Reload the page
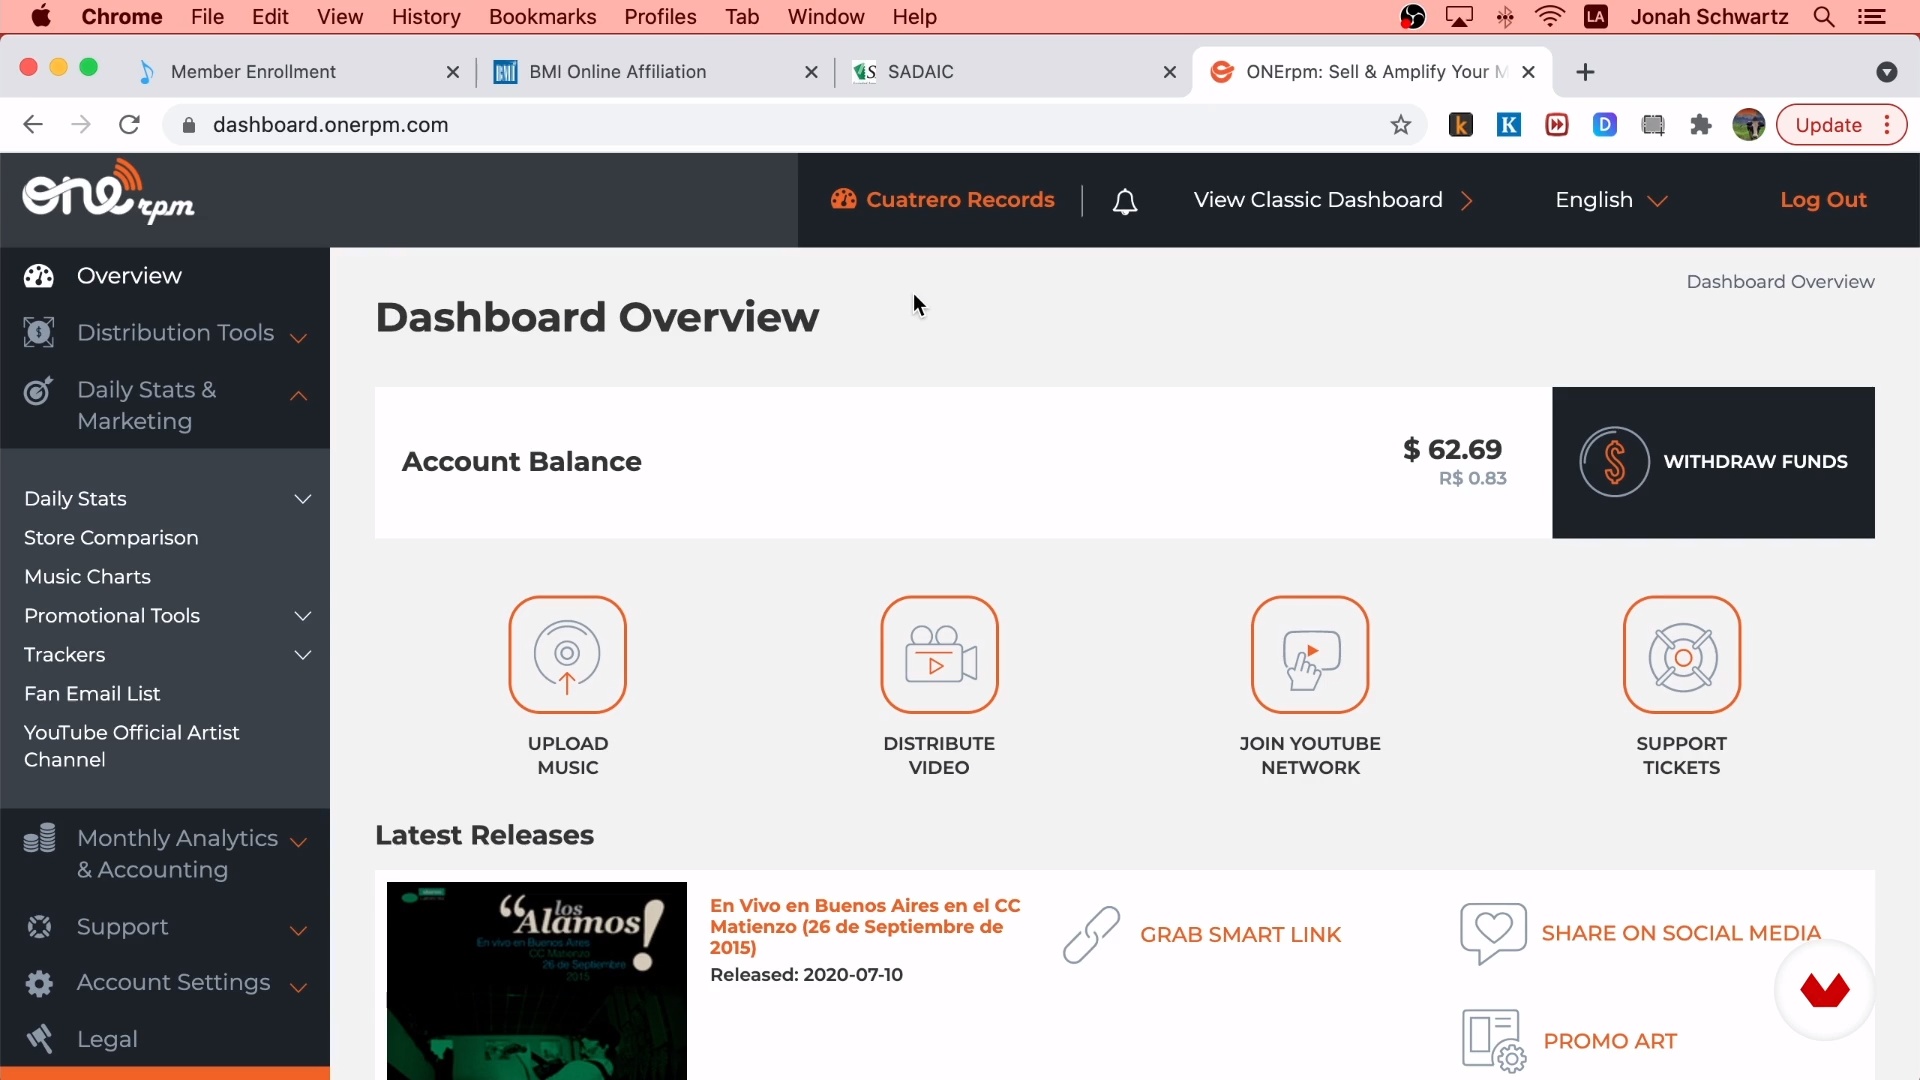The height and width of the screenshot is (1080, 1920). tap(129, 125)
